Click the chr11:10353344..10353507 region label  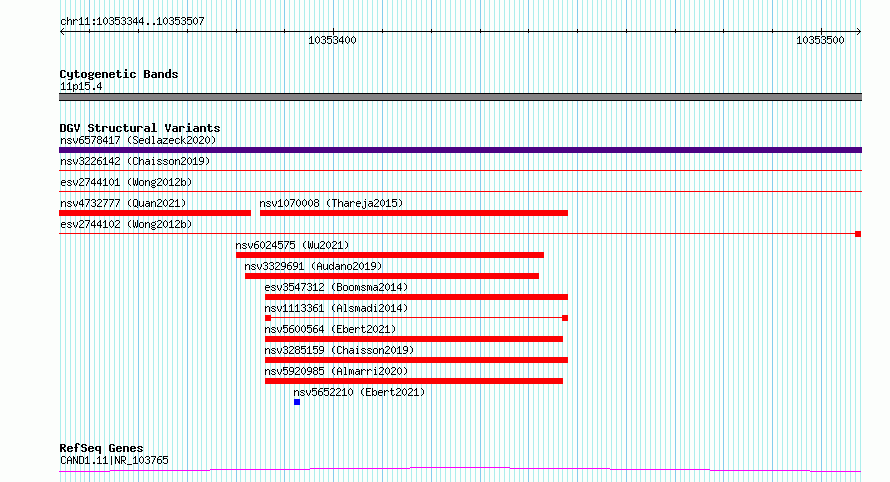click(132, 21)
